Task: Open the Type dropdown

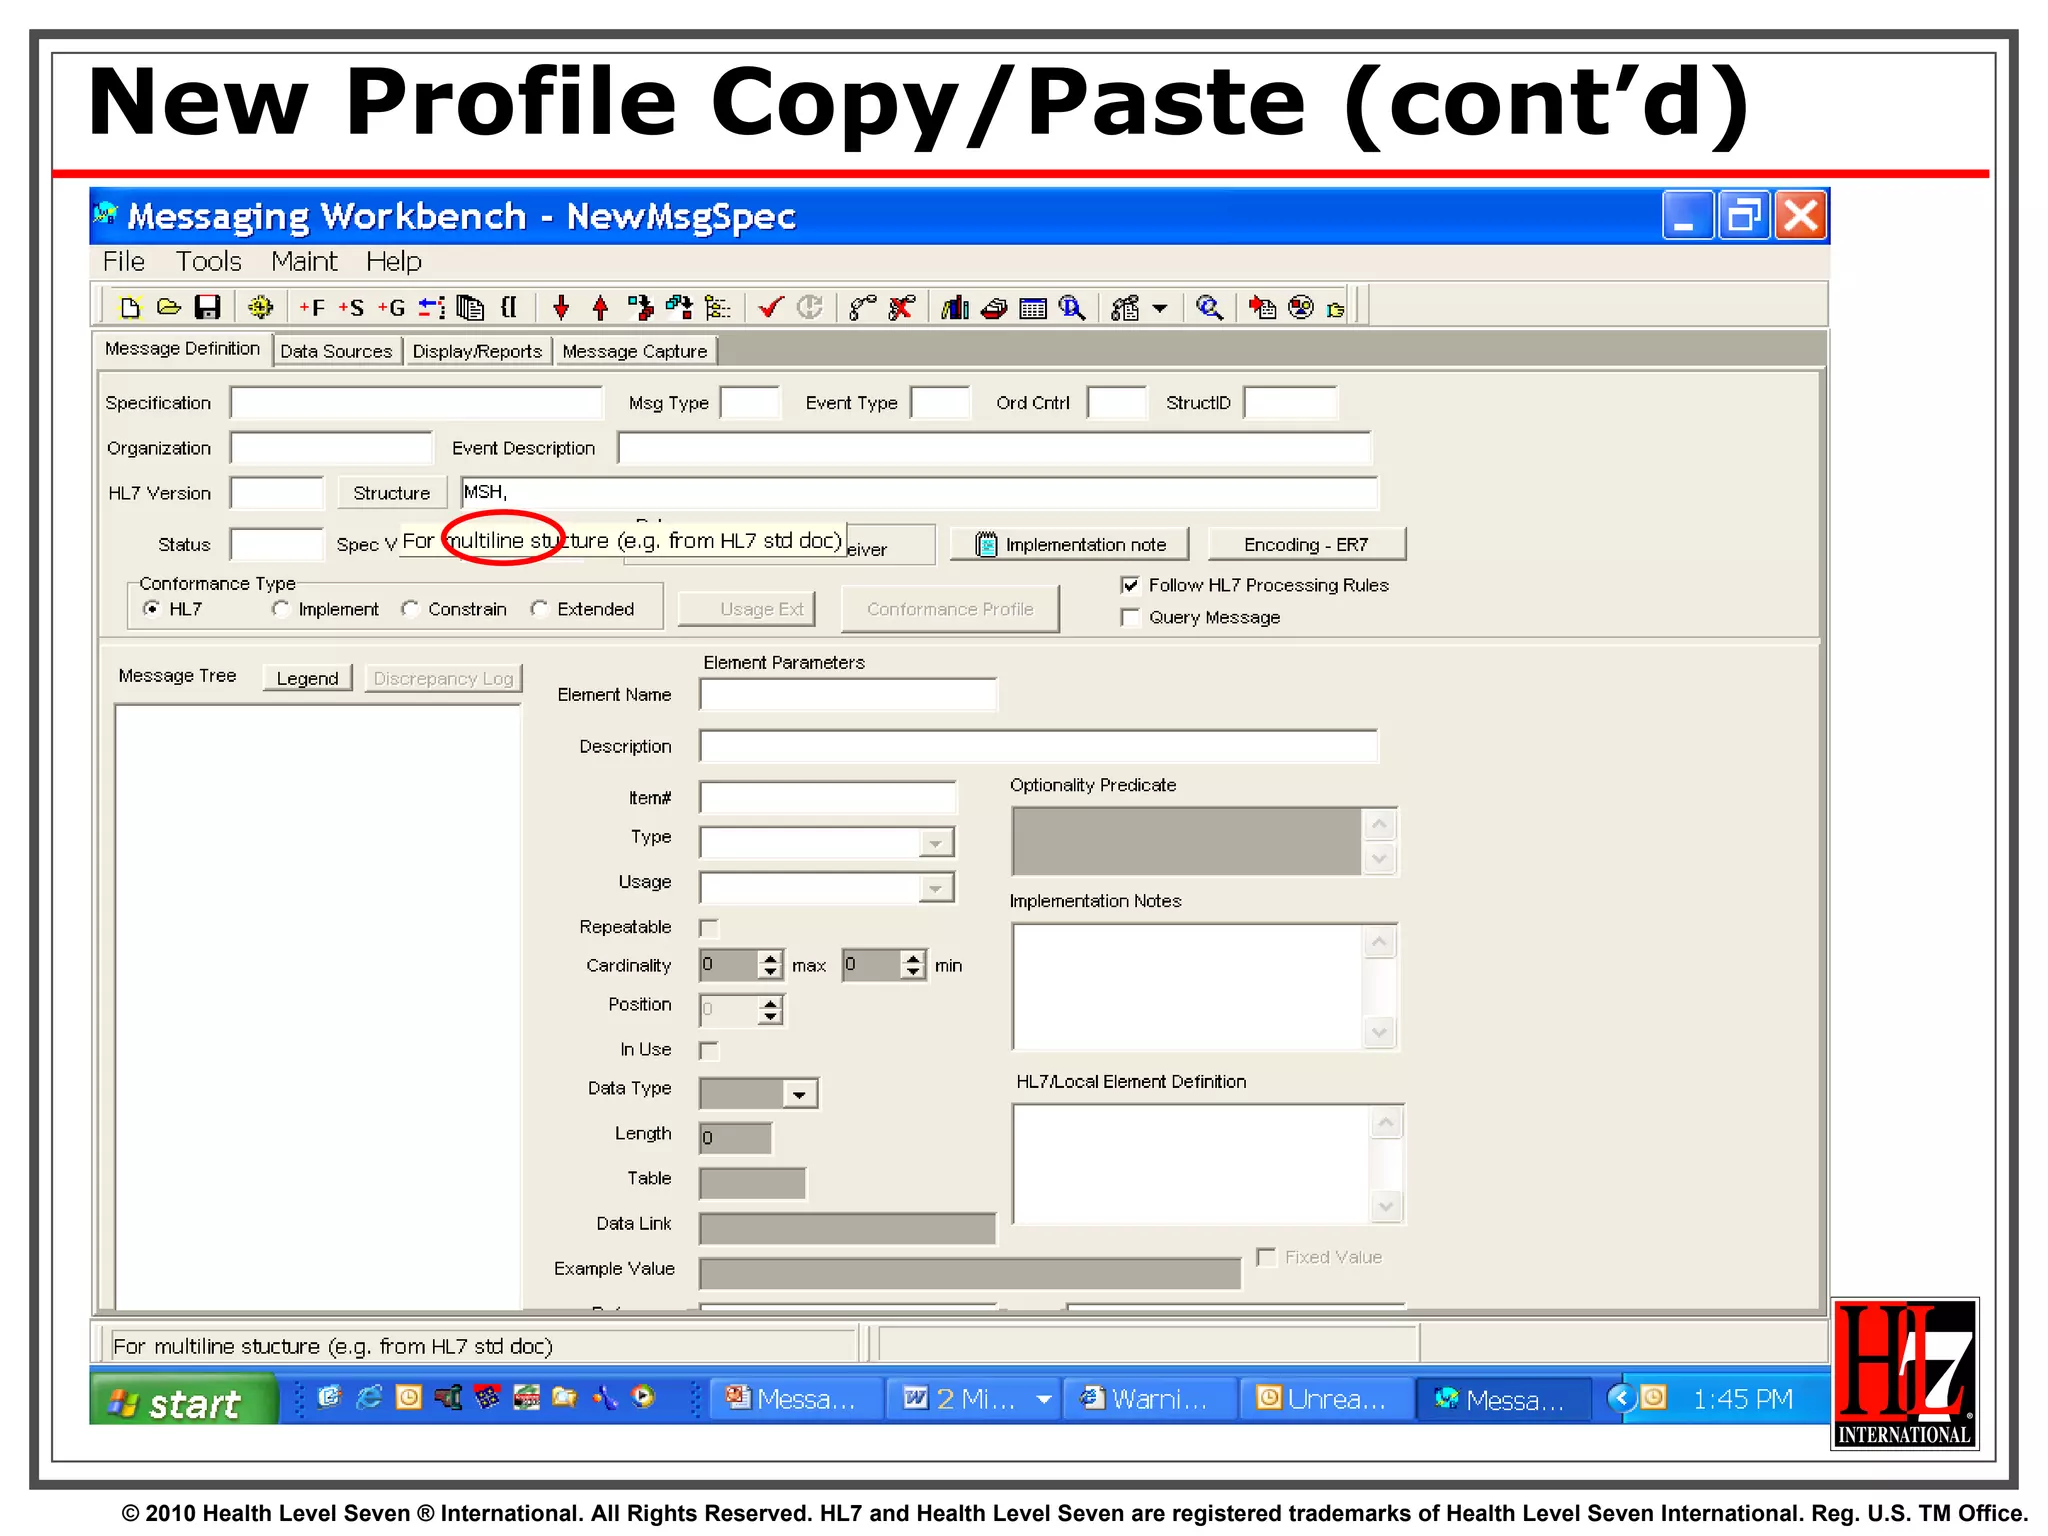Action: click(x=935, y=843)
